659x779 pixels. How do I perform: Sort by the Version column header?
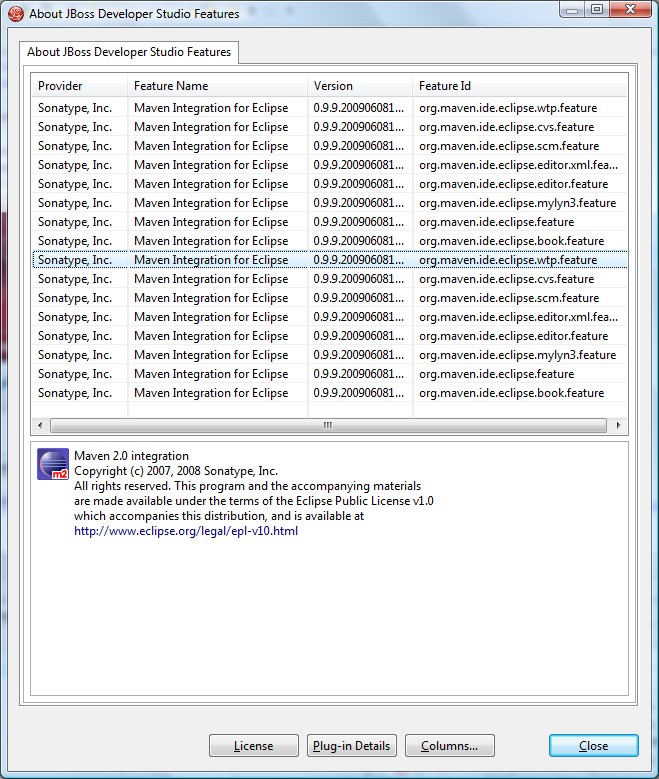tap(360, 86)
